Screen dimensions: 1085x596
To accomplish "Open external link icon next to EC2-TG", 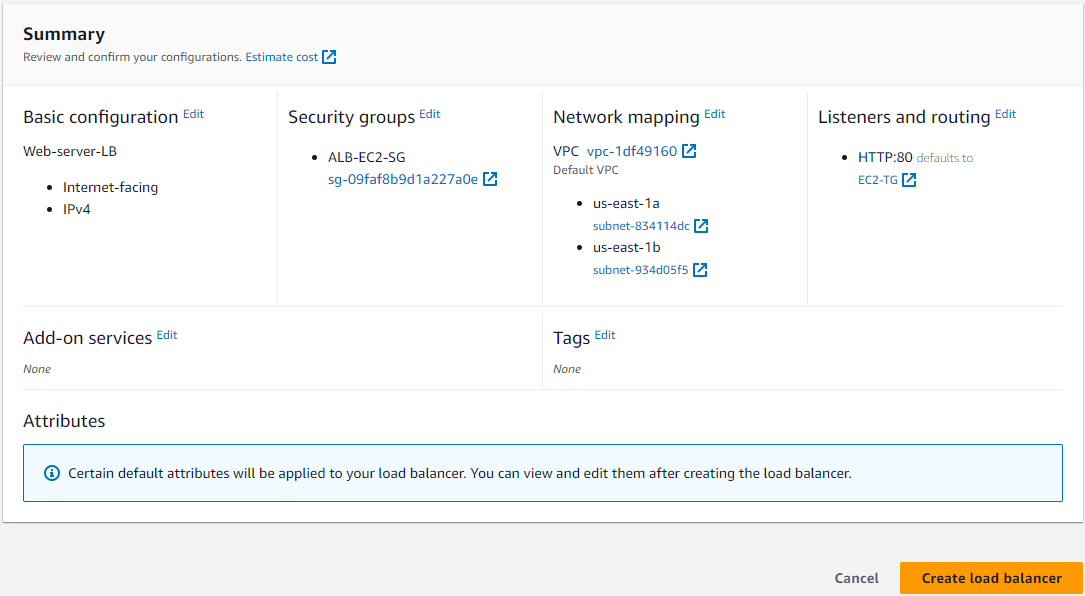I will [909, 180].
